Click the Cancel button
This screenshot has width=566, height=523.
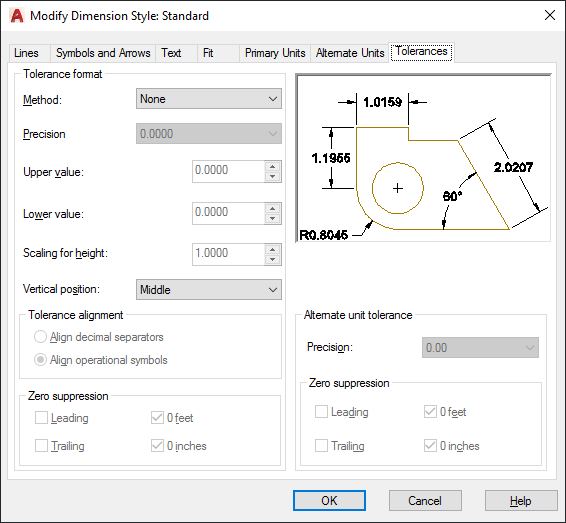coord(425,501)
